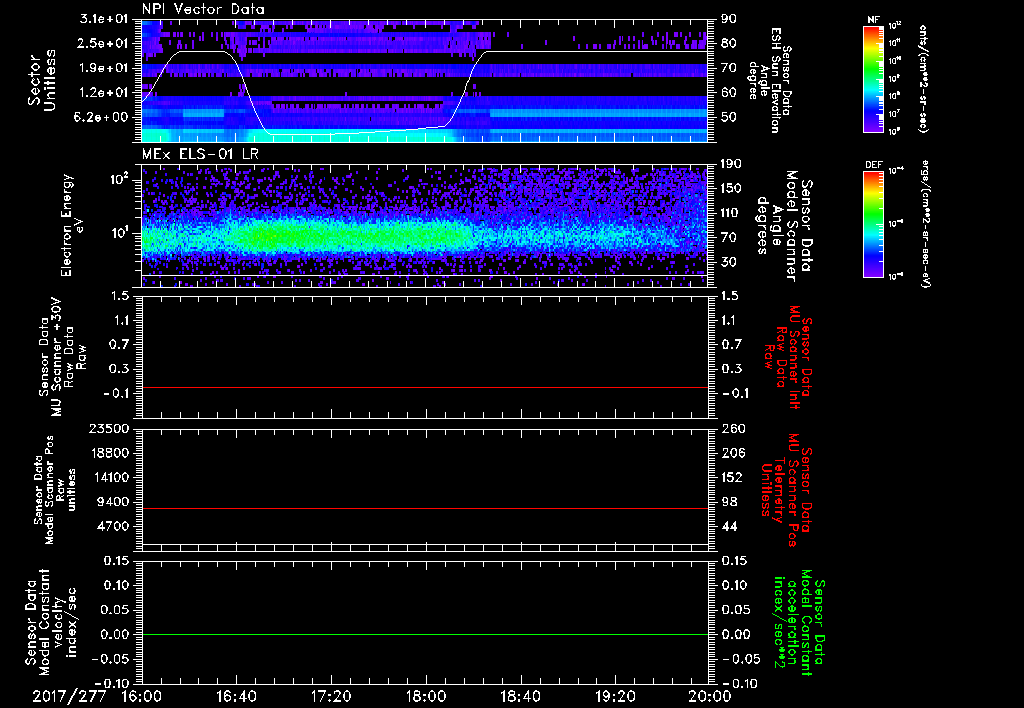The width and height of the screenshot is (1024, 708).
Task: Click the 90 degree elevation tick label
Action: tap(729, 19)
